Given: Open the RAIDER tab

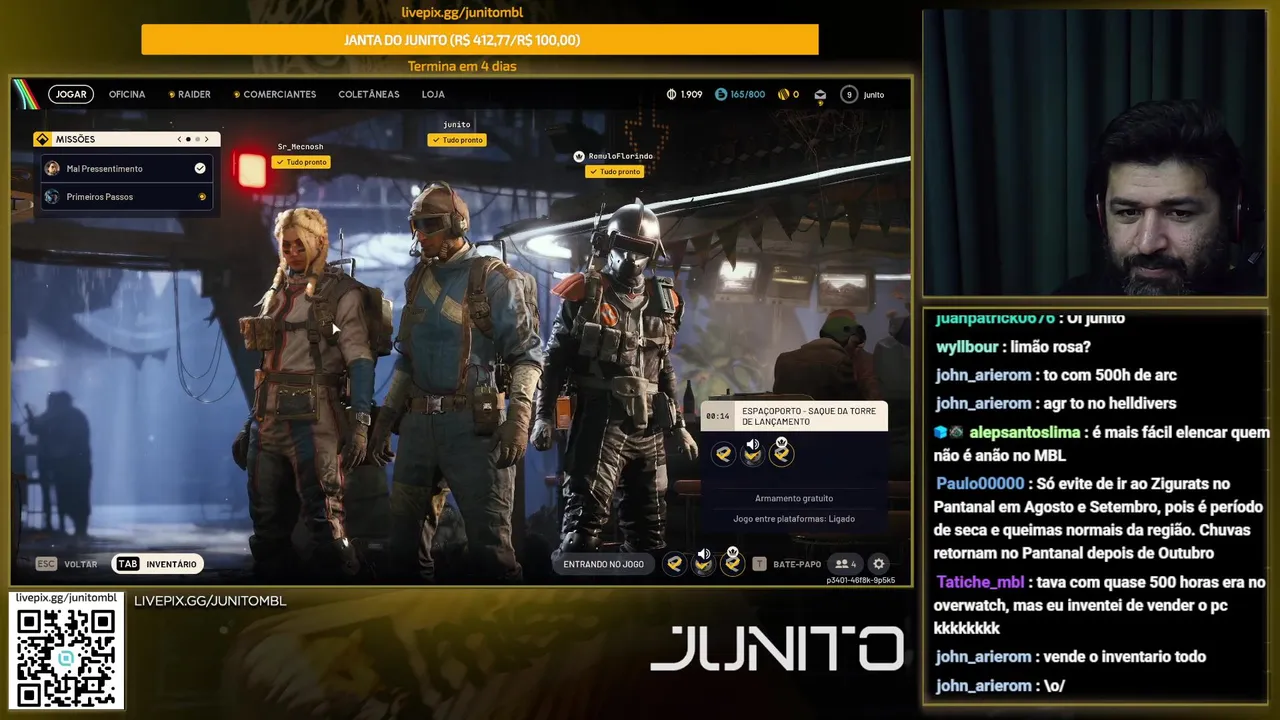Looking at the screenshot, I should pos(190,94).
